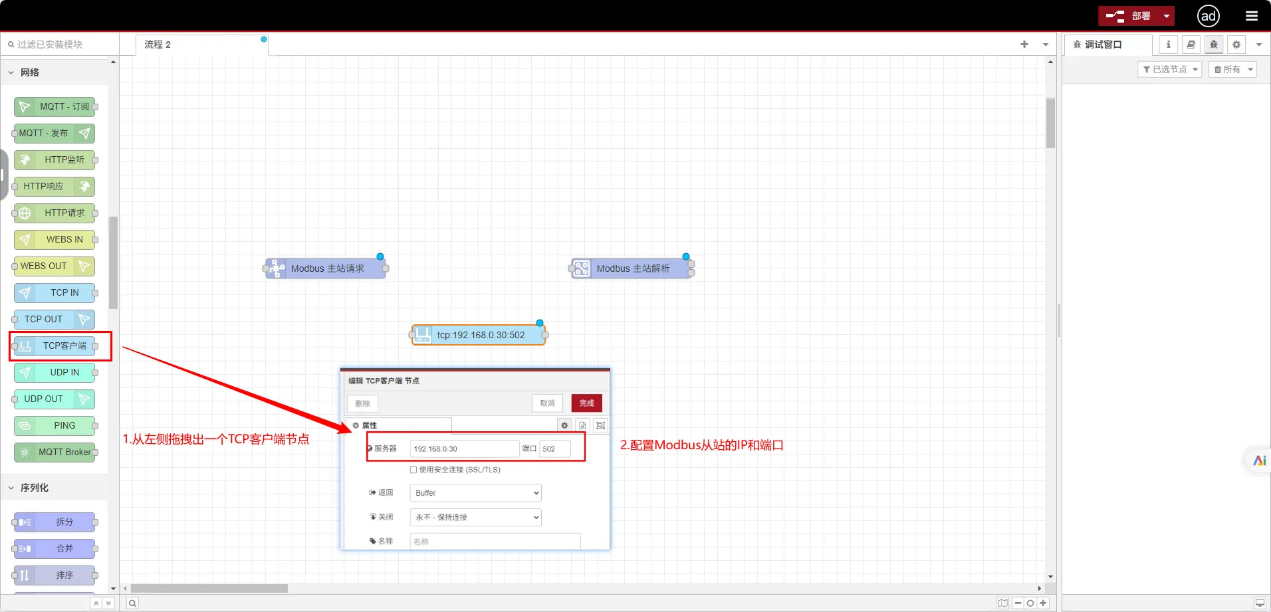This screenshot has height=612, width=1271.
Task: Click the canvas search magnifier icon
Action: coord(132,603)
